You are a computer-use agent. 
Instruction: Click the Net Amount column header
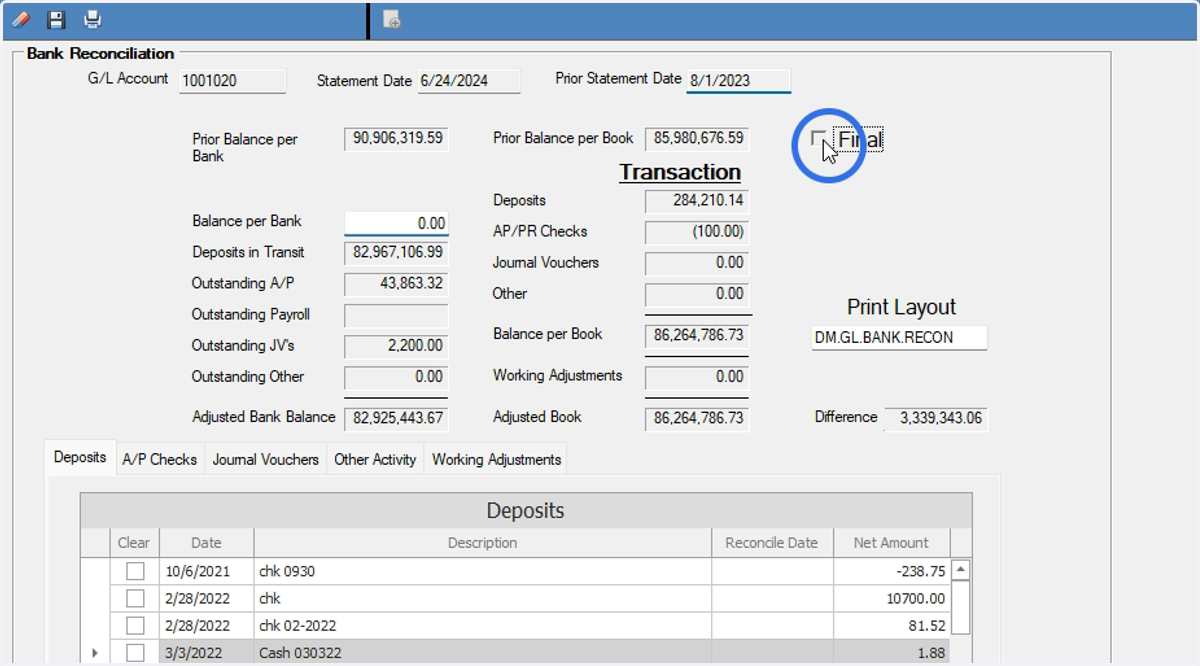[891, 543]
